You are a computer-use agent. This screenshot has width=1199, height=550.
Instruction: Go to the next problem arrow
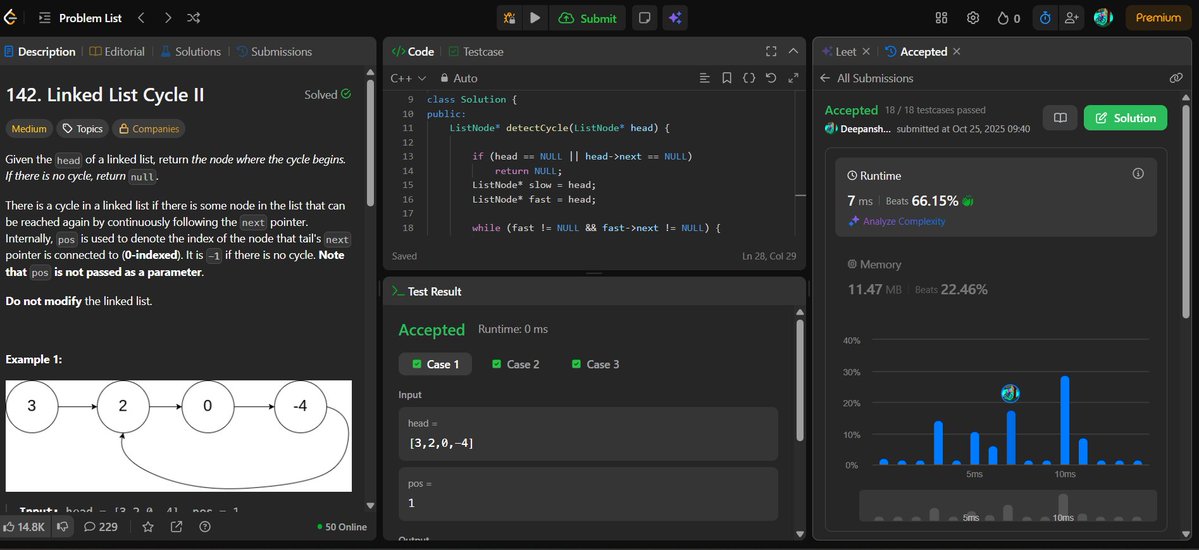(167, 18)
